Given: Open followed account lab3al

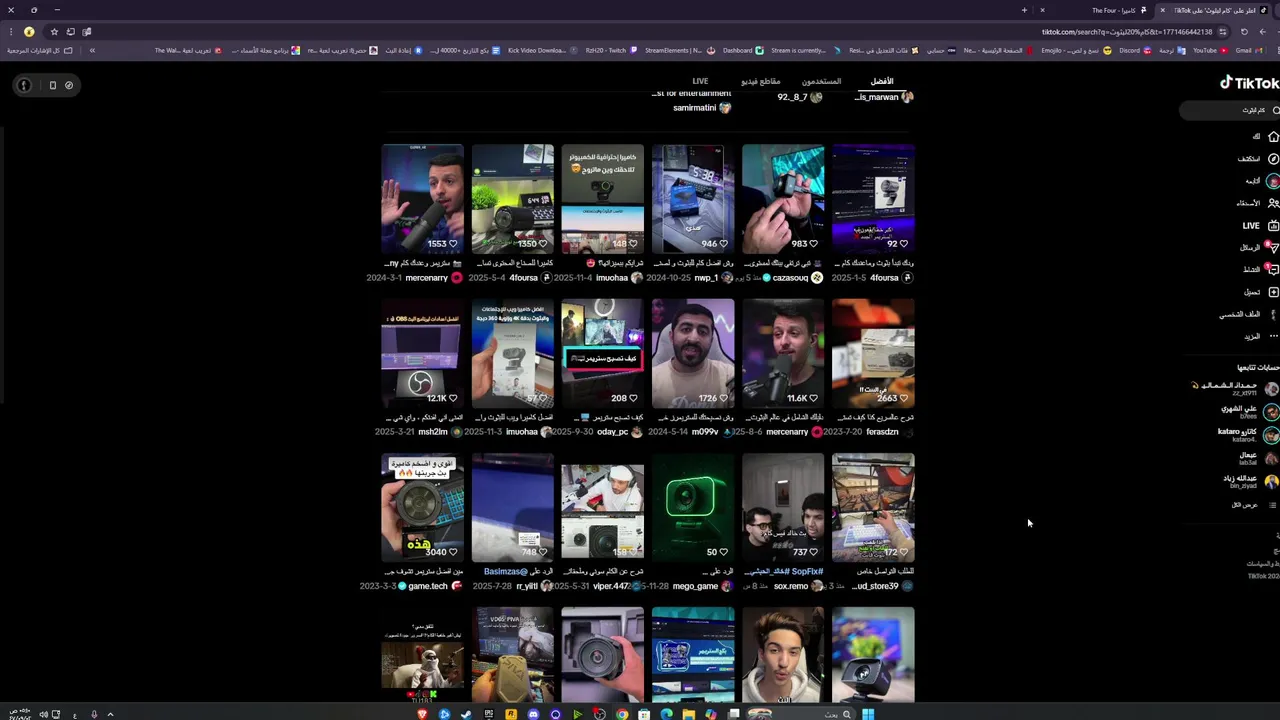Looking at the screenshot, I should coord(1258,458).
